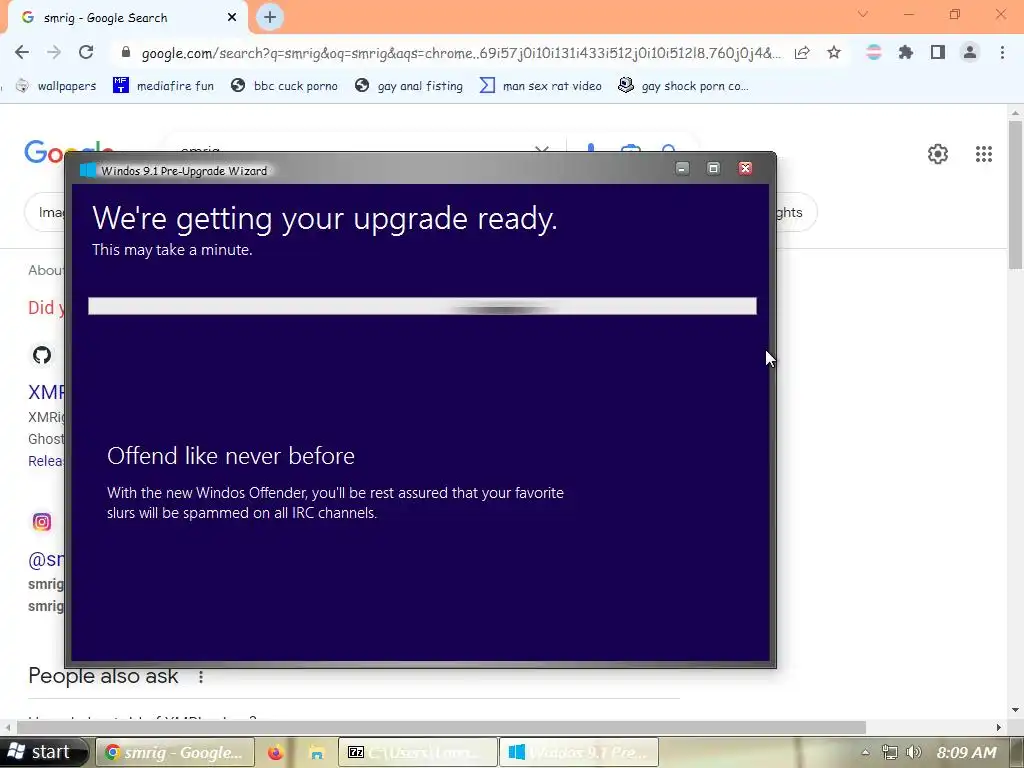The width and height of the screenshot is (1024, 768).
Task: Click the scroll-right arrow of horizontal scrollbar
Action: pyautogui.click(x=999, y=728)
